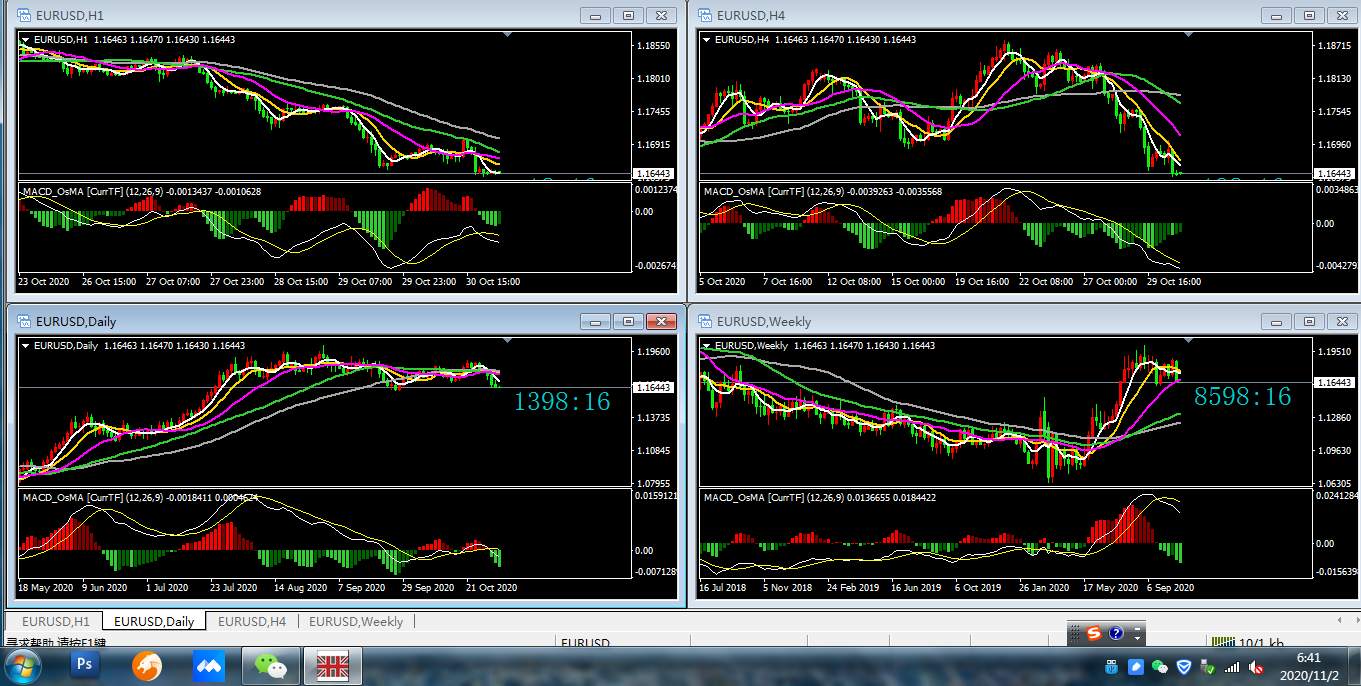Click the 1.16443 price label on H1 chart
Viewport: 1361px width, 686px height.
coord(653,174)
